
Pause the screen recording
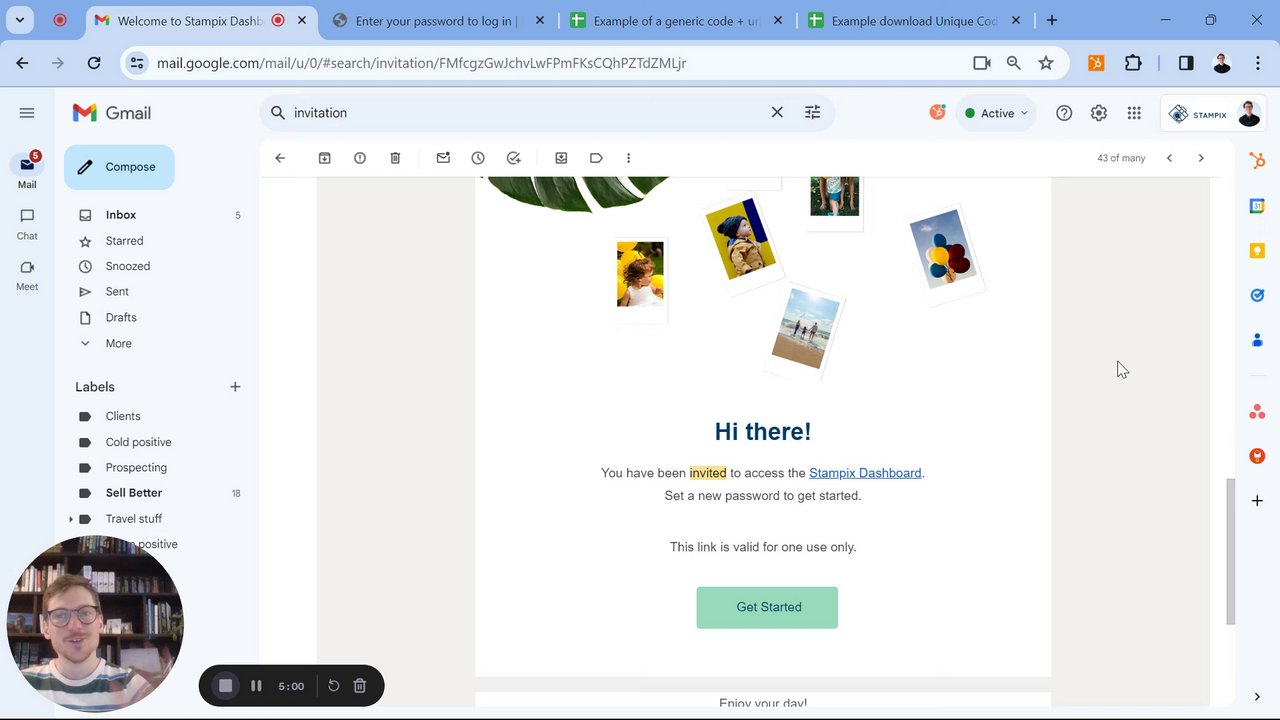[x=256, y=686]
